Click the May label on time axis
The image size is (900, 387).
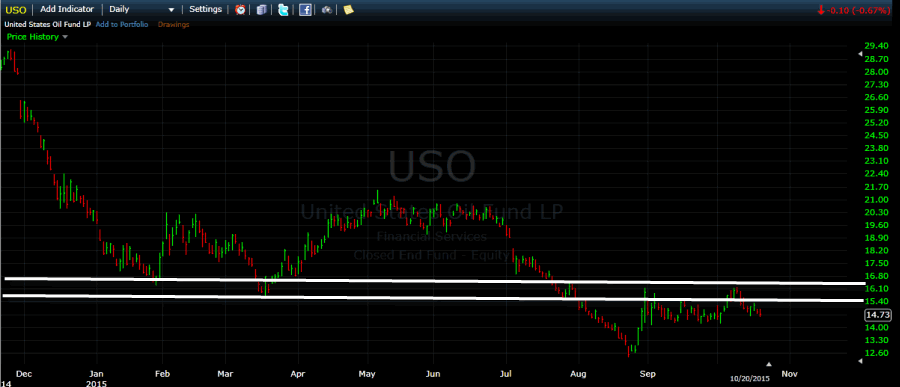coord(367,374)
